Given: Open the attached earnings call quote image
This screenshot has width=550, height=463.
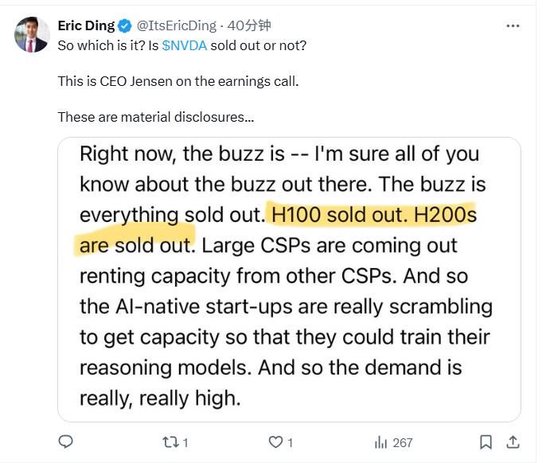Looking at the screenshot, I should point(289,280).
